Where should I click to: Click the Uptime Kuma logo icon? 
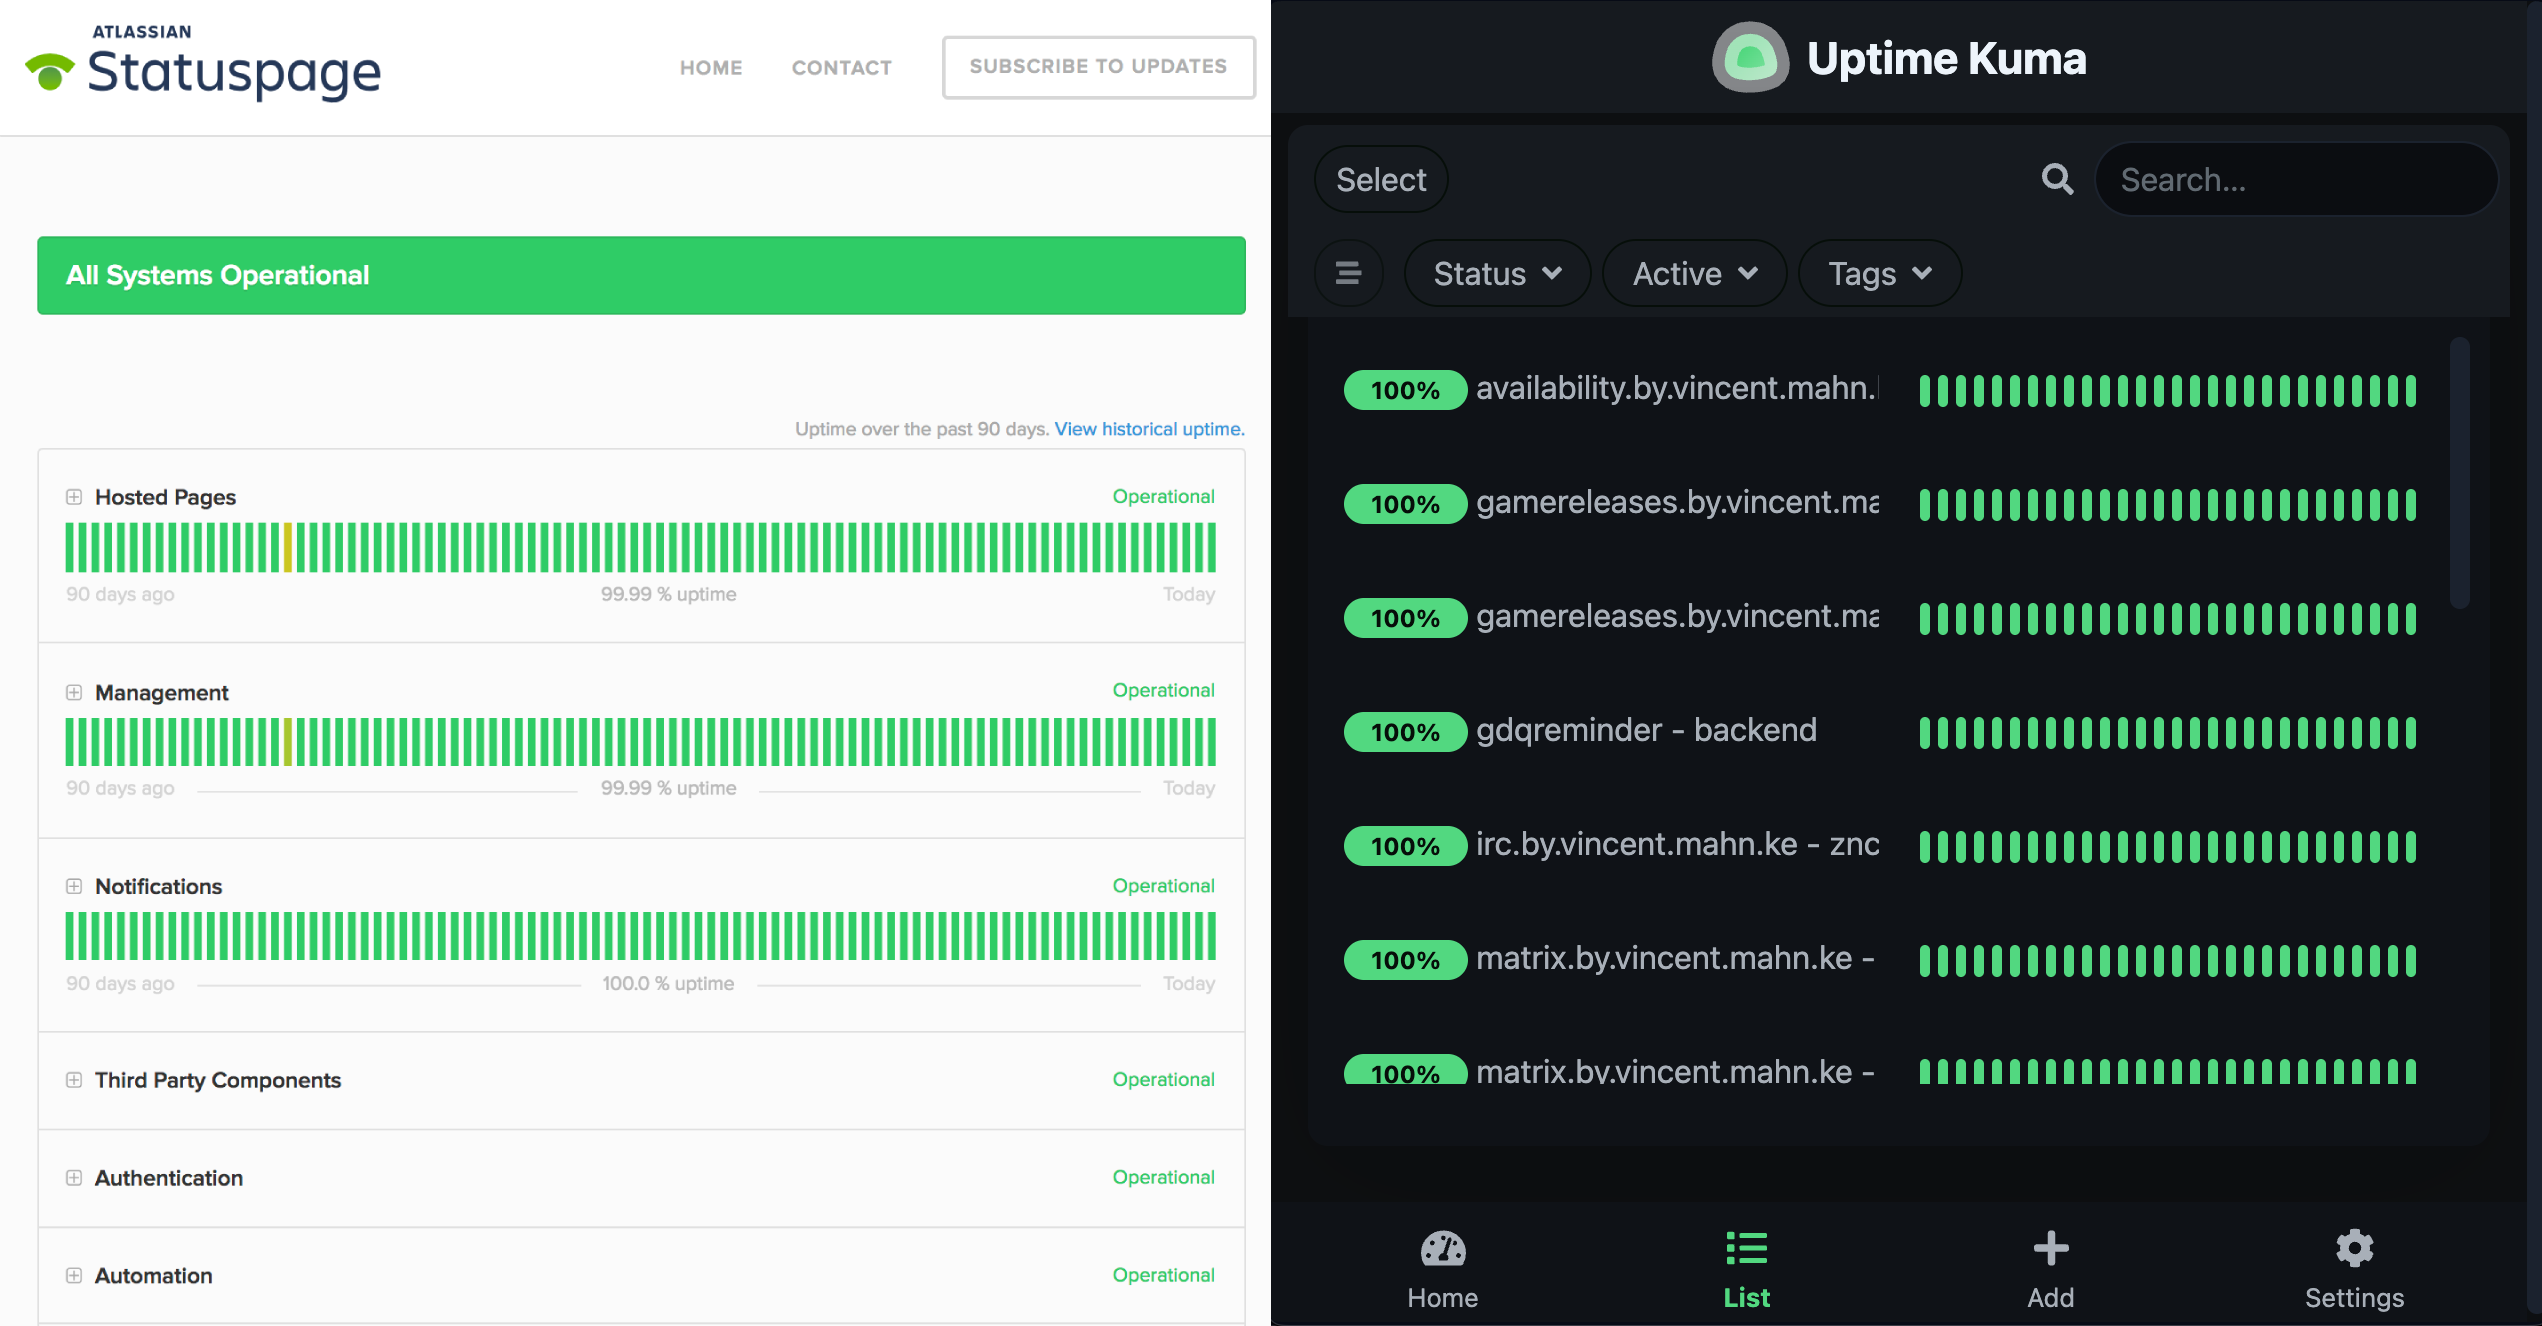(1749, 58)
